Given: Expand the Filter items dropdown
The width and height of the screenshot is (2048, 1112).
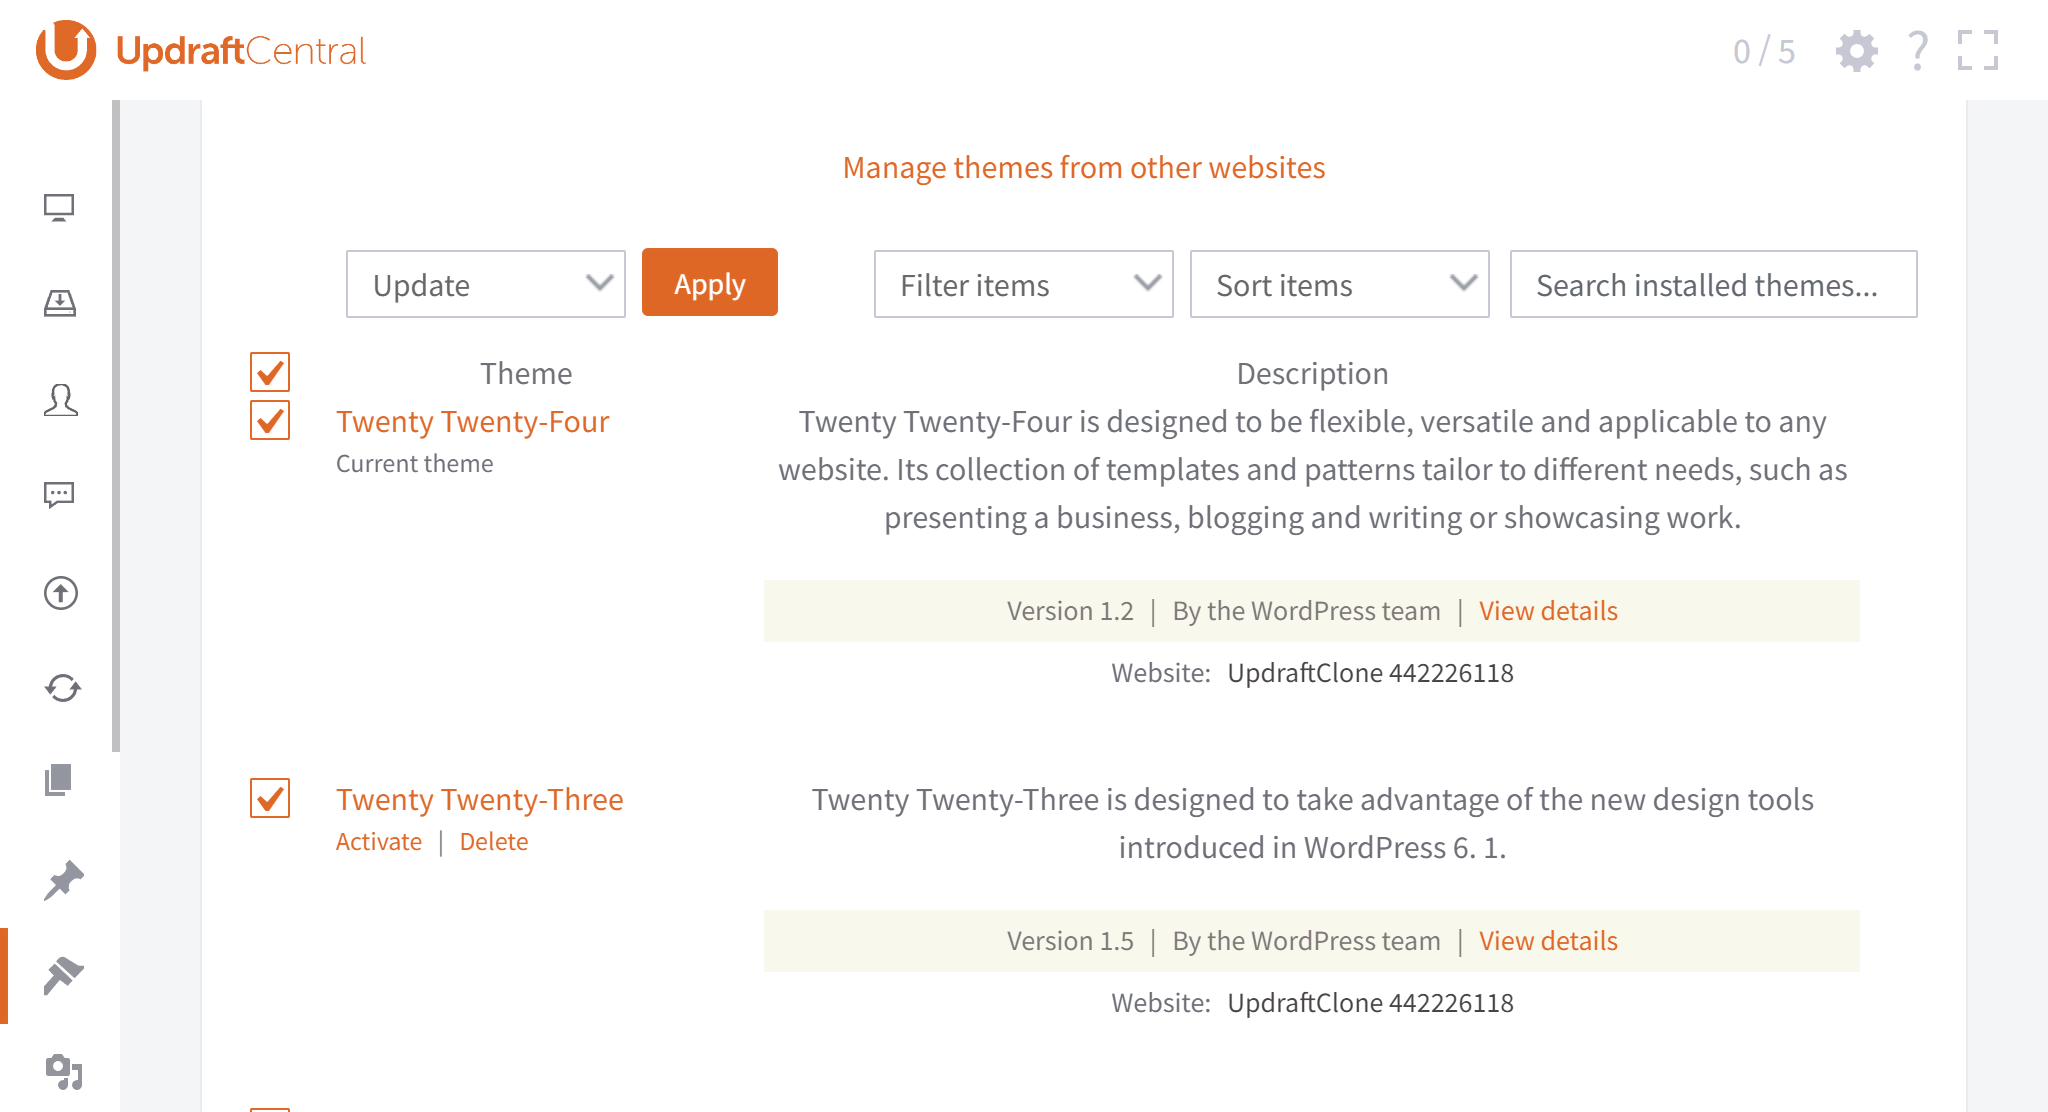Looking at the screenshot, I should [1023, 285].
